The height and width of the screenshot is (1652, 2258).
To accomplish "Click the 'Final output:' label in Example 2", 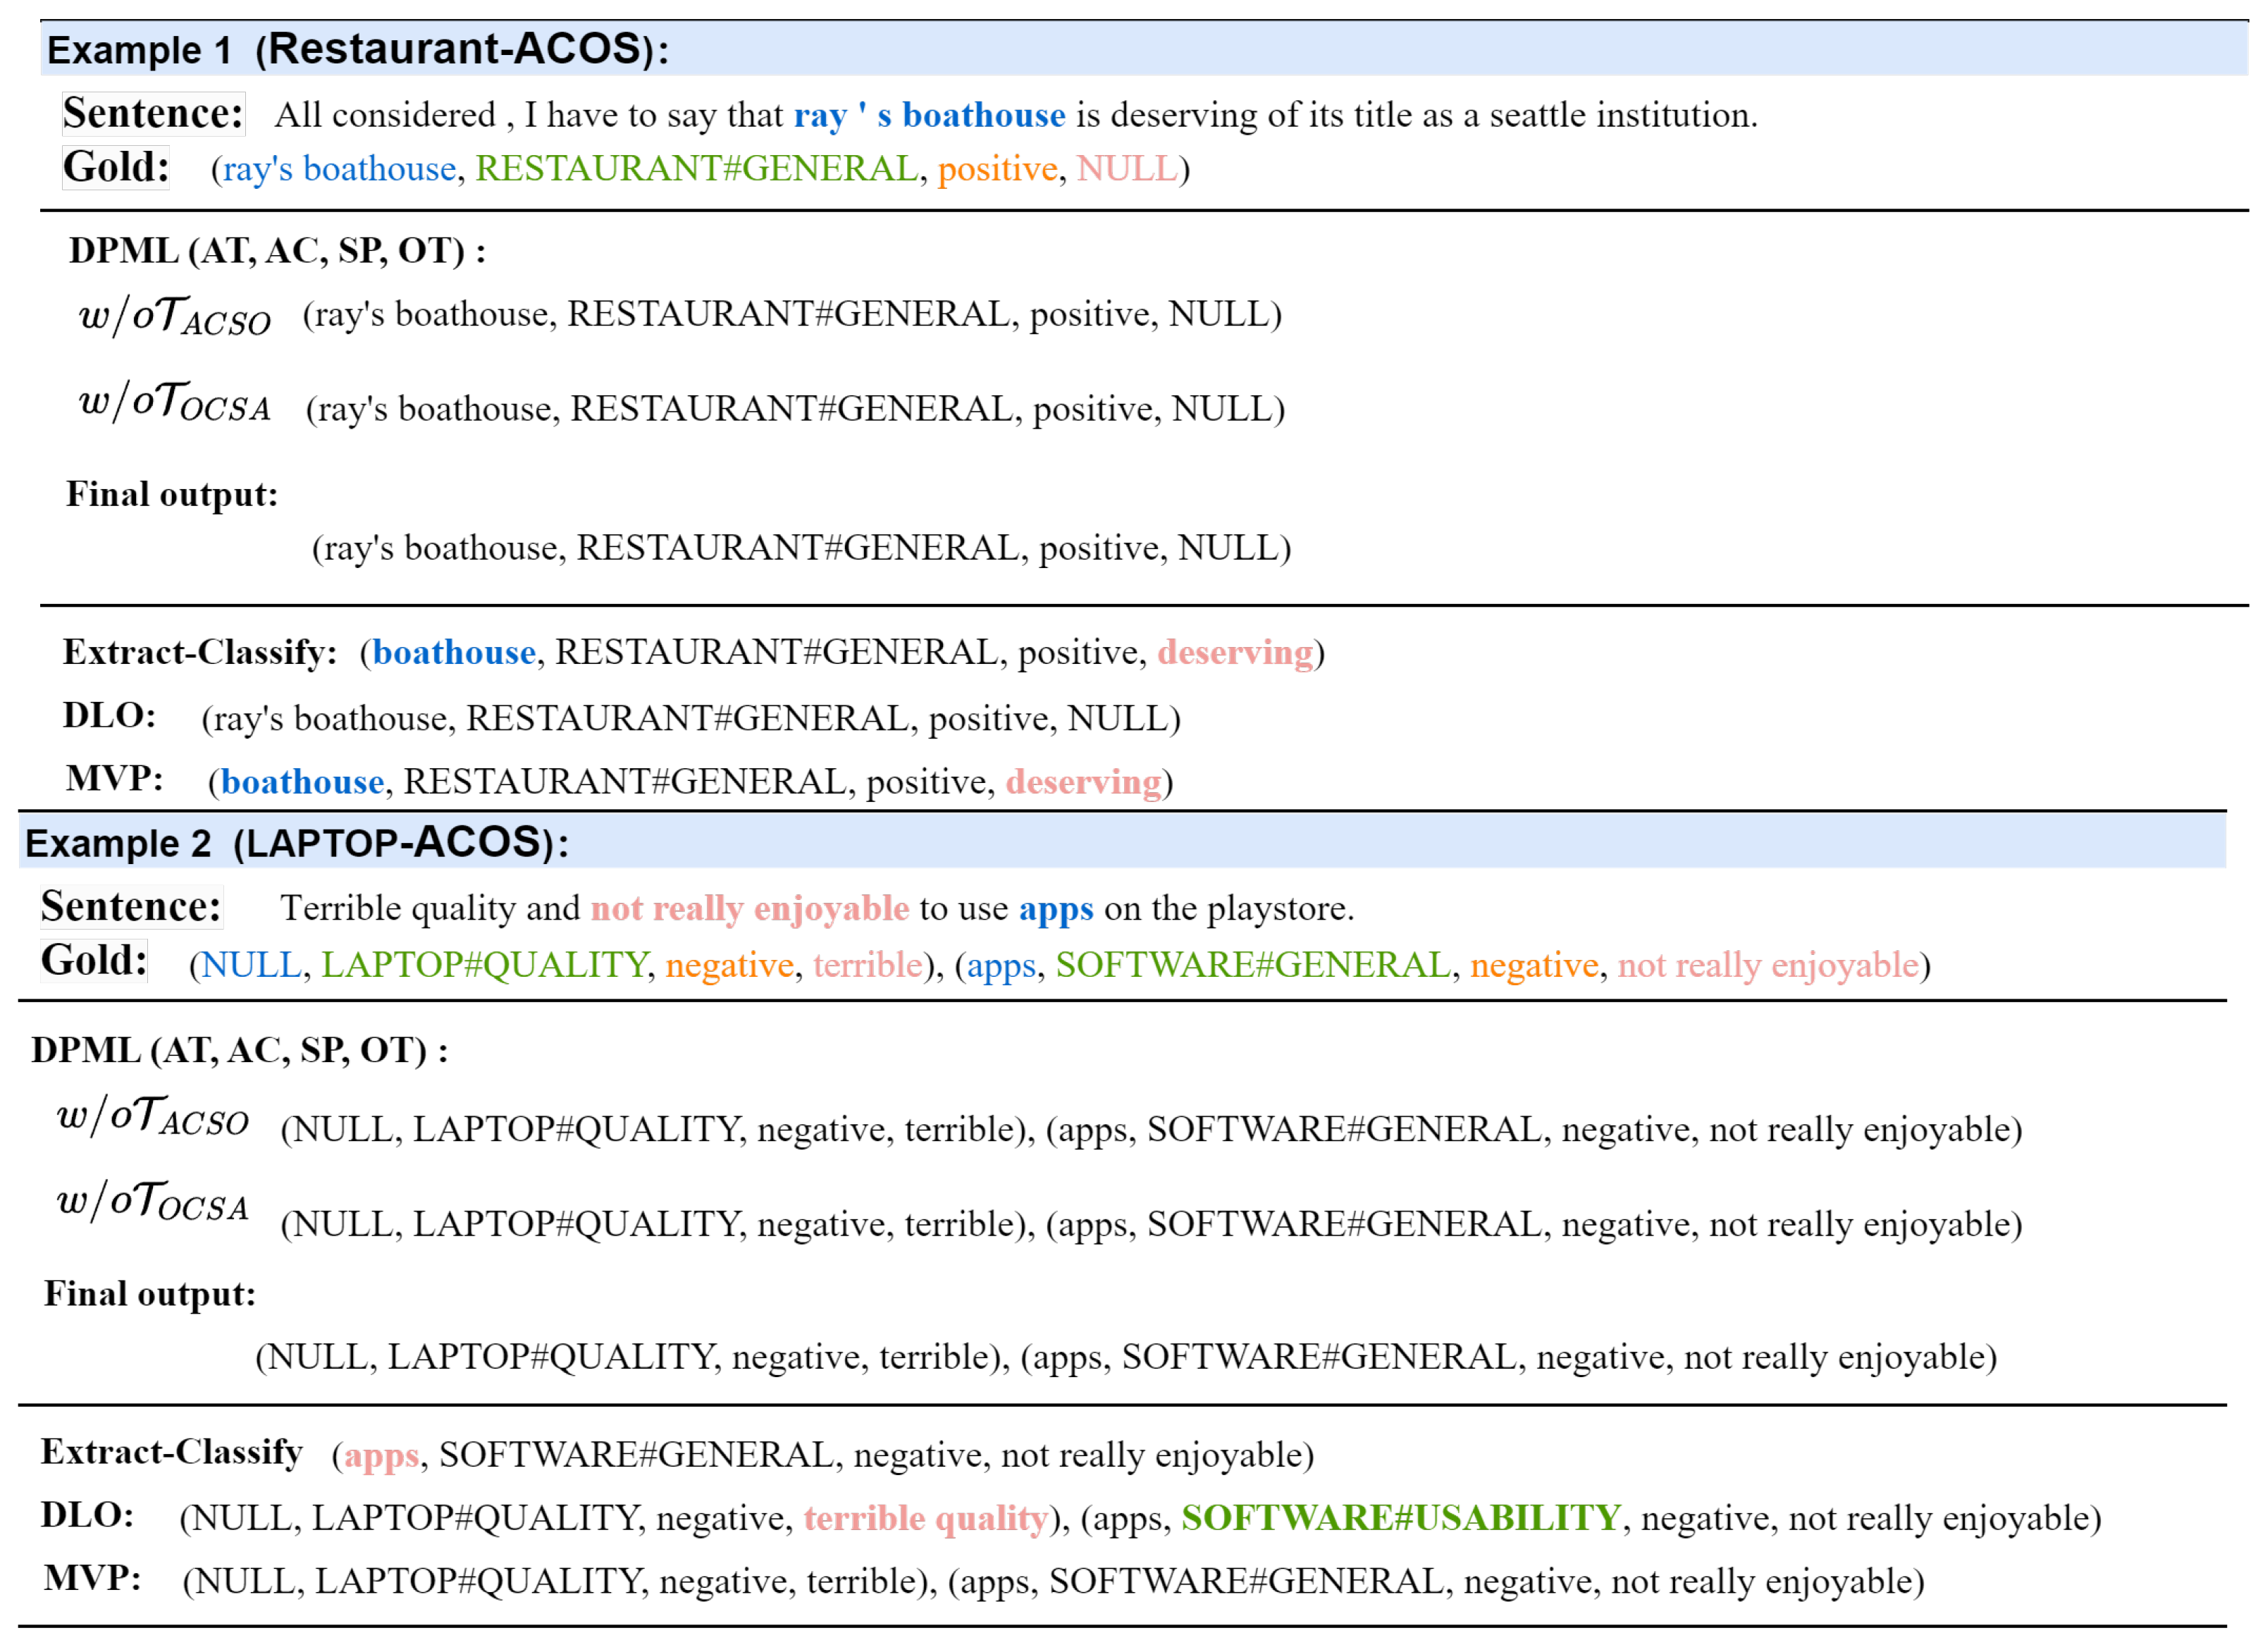I will [150, 1294].
